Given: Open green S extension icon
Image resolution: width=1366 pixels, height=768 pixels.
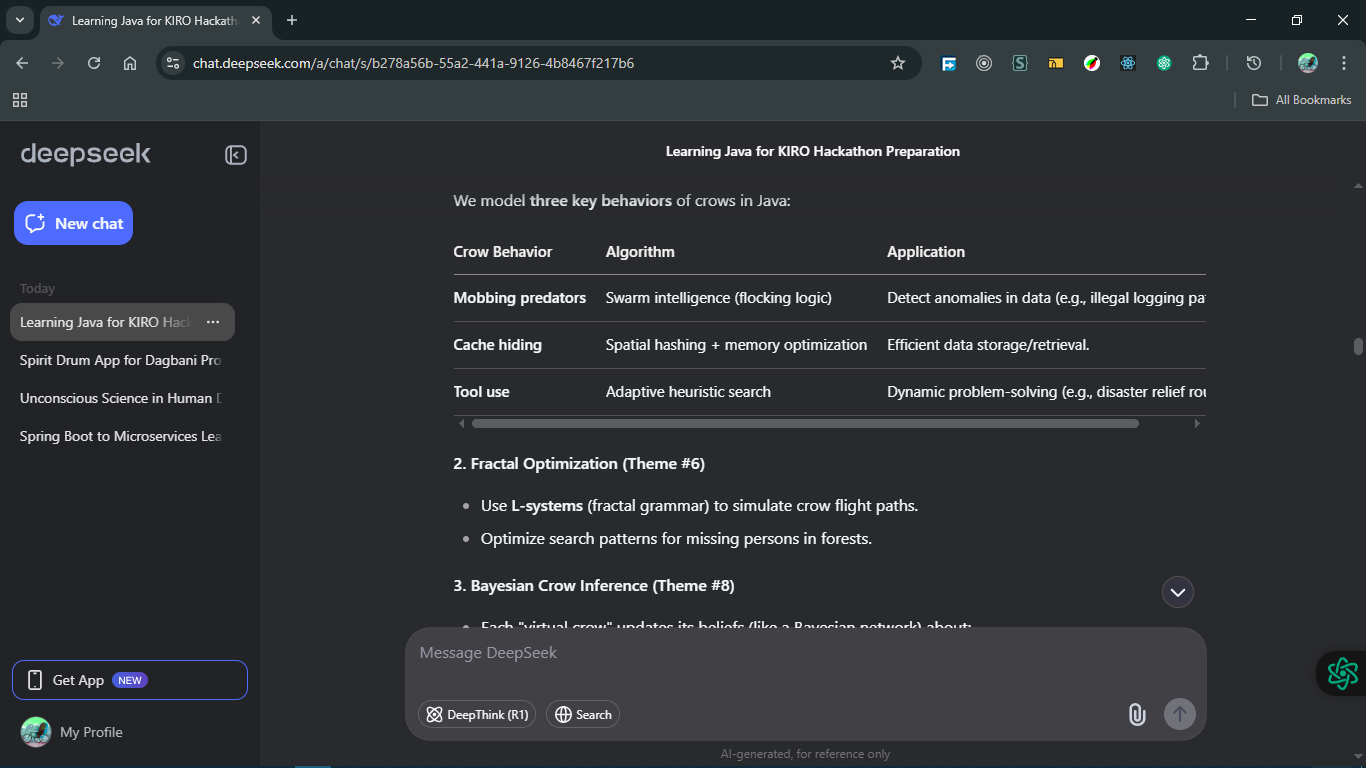Looking at the screenshot, I should (1020, 63).
